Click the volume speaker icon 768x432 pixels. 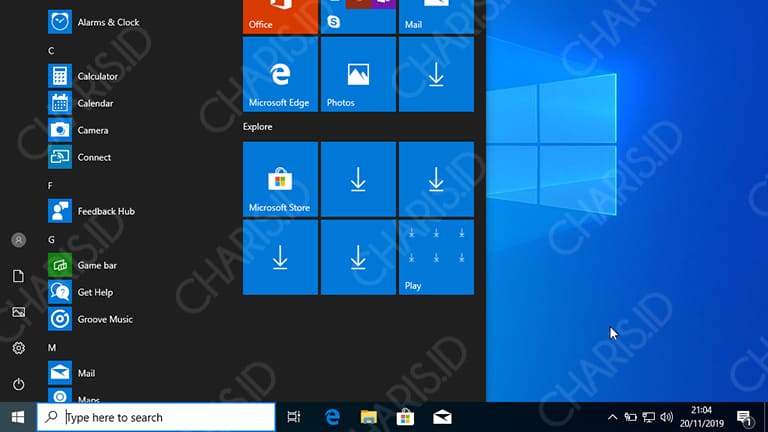tap(667, 417)
